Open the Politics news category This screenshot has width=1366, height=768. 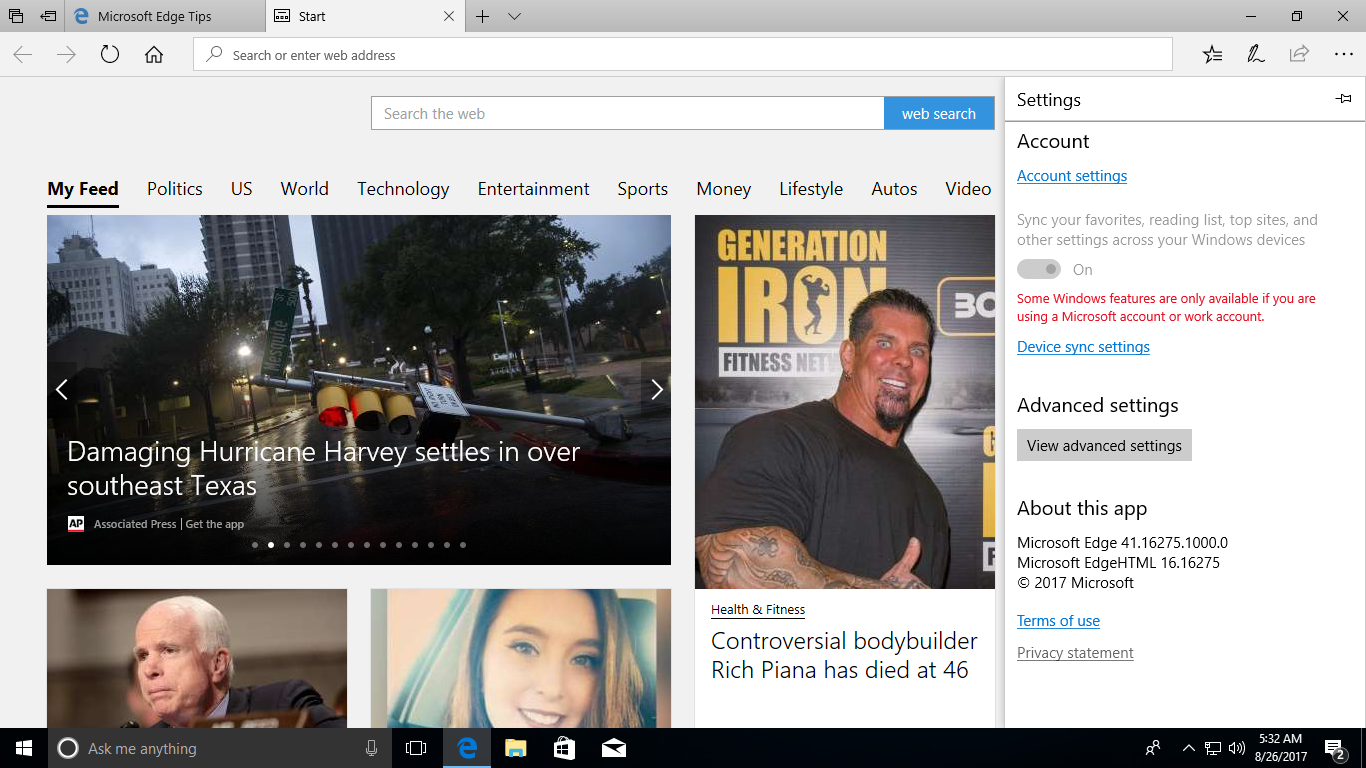pos(175,189)
